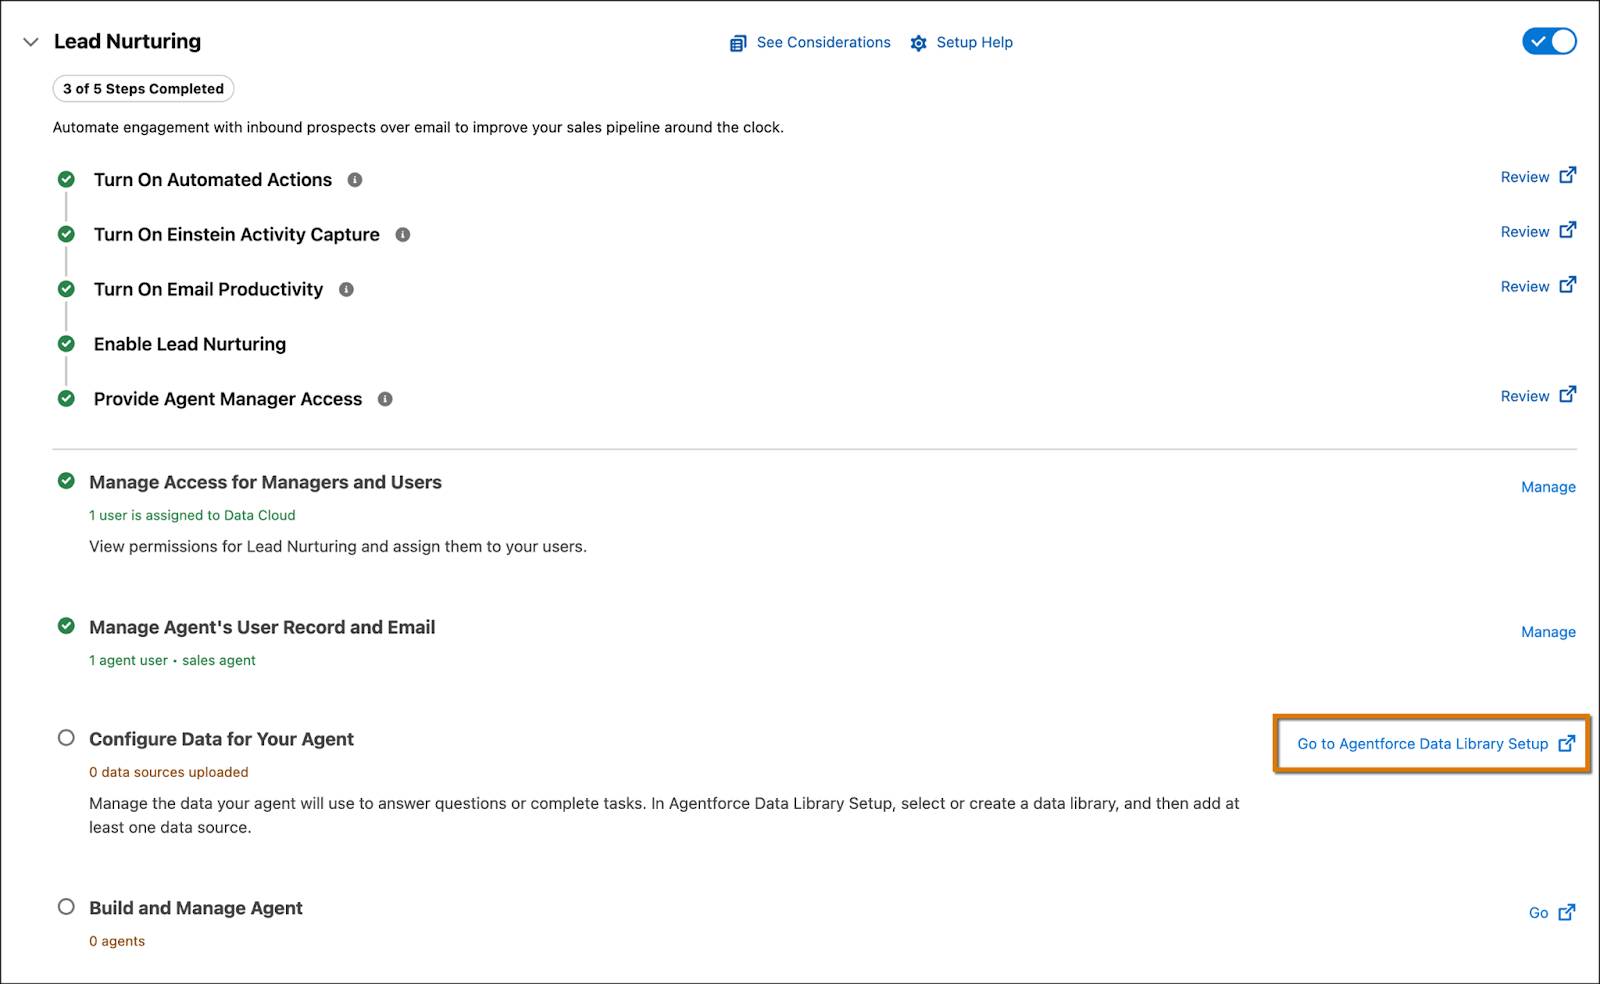This screenshot has height=984, width=1600.
Task: Click info icon next to Provide Agent Manager Access
Action: tap(385, 399)
